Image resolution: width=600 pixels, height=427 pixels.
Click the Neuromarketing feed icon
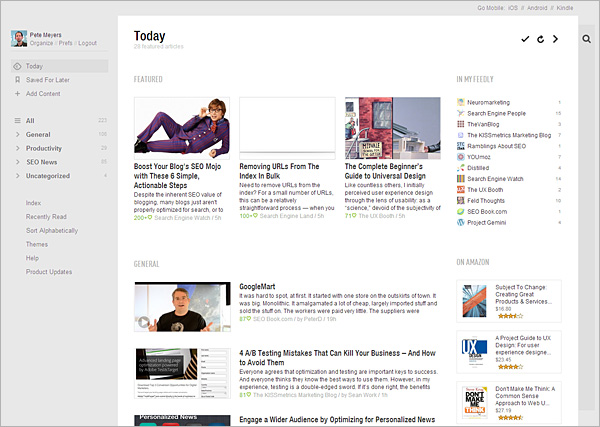(460, 103)
